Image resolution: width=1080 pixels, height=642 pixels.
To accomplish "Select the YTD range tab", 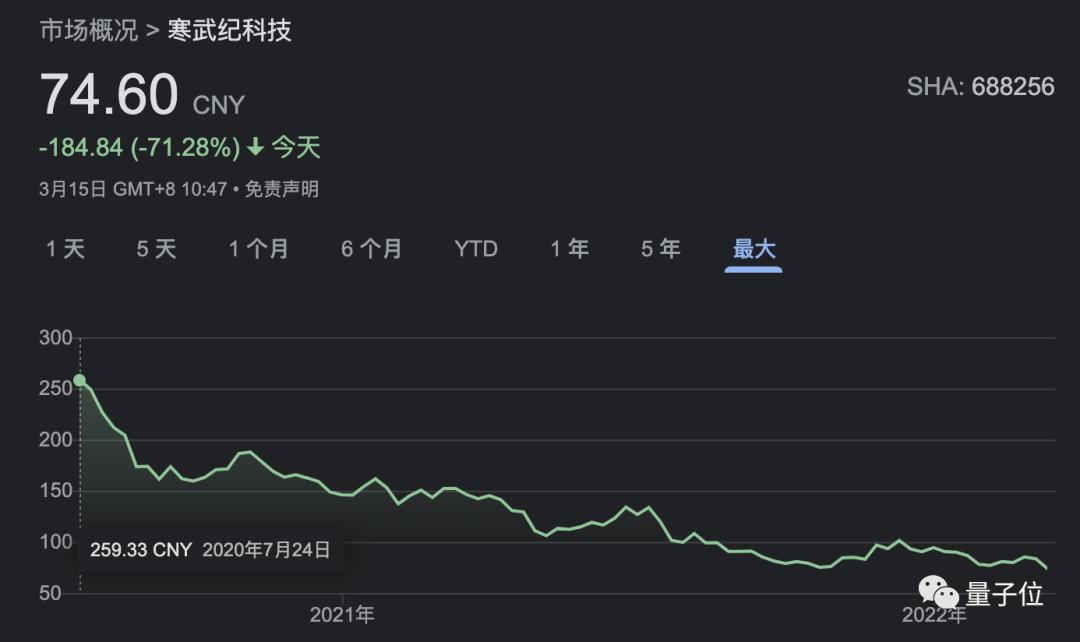I will click(x=476, y=249).
